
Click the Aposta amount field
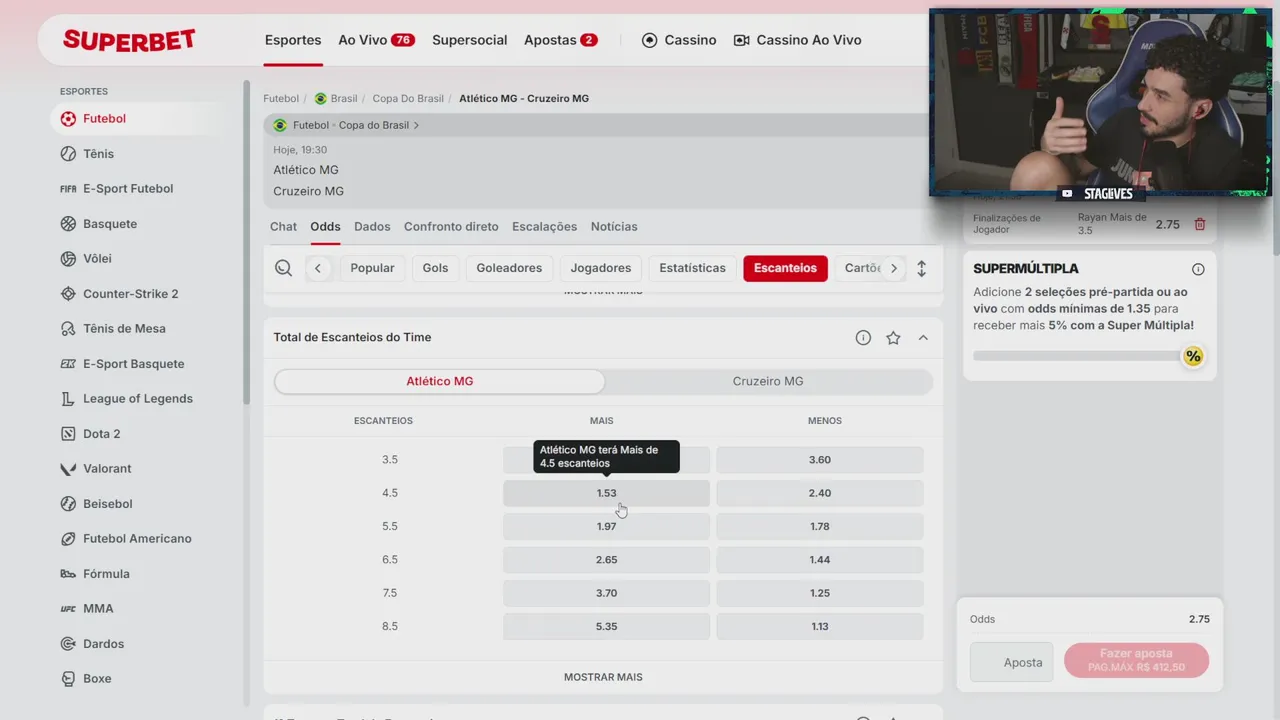(1011, 662)
